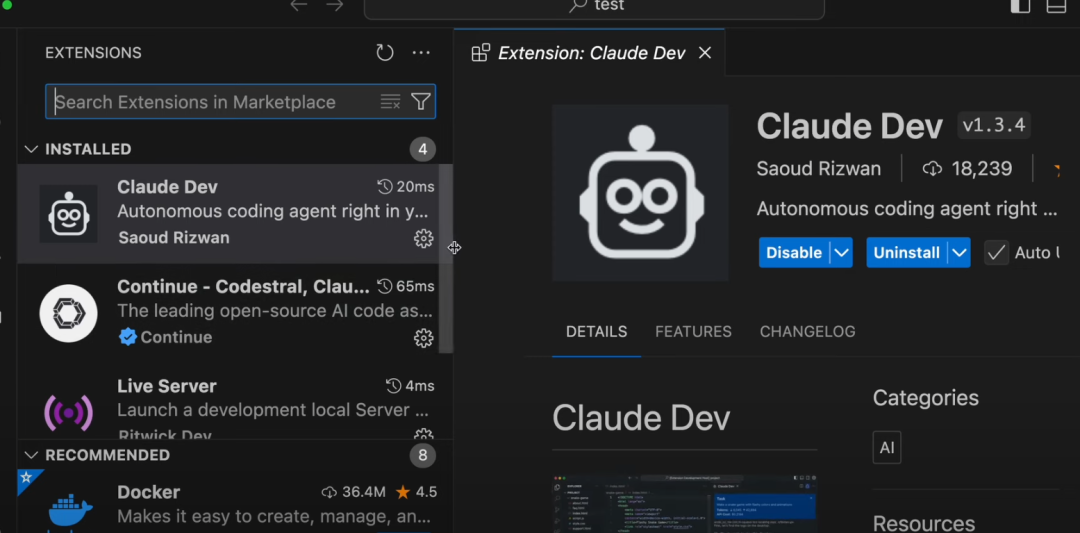
Task: Refresh the extensions list
Action: tap(384, 53)
